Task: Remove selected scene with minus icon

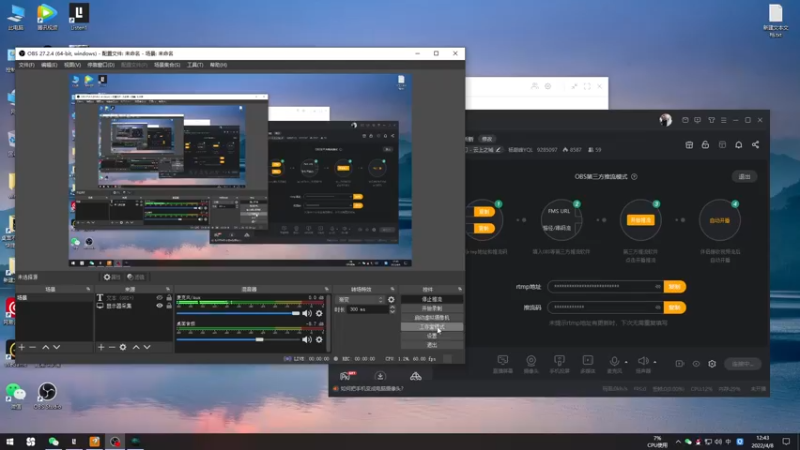Action: pyautogui.click(x=33, y=347)
